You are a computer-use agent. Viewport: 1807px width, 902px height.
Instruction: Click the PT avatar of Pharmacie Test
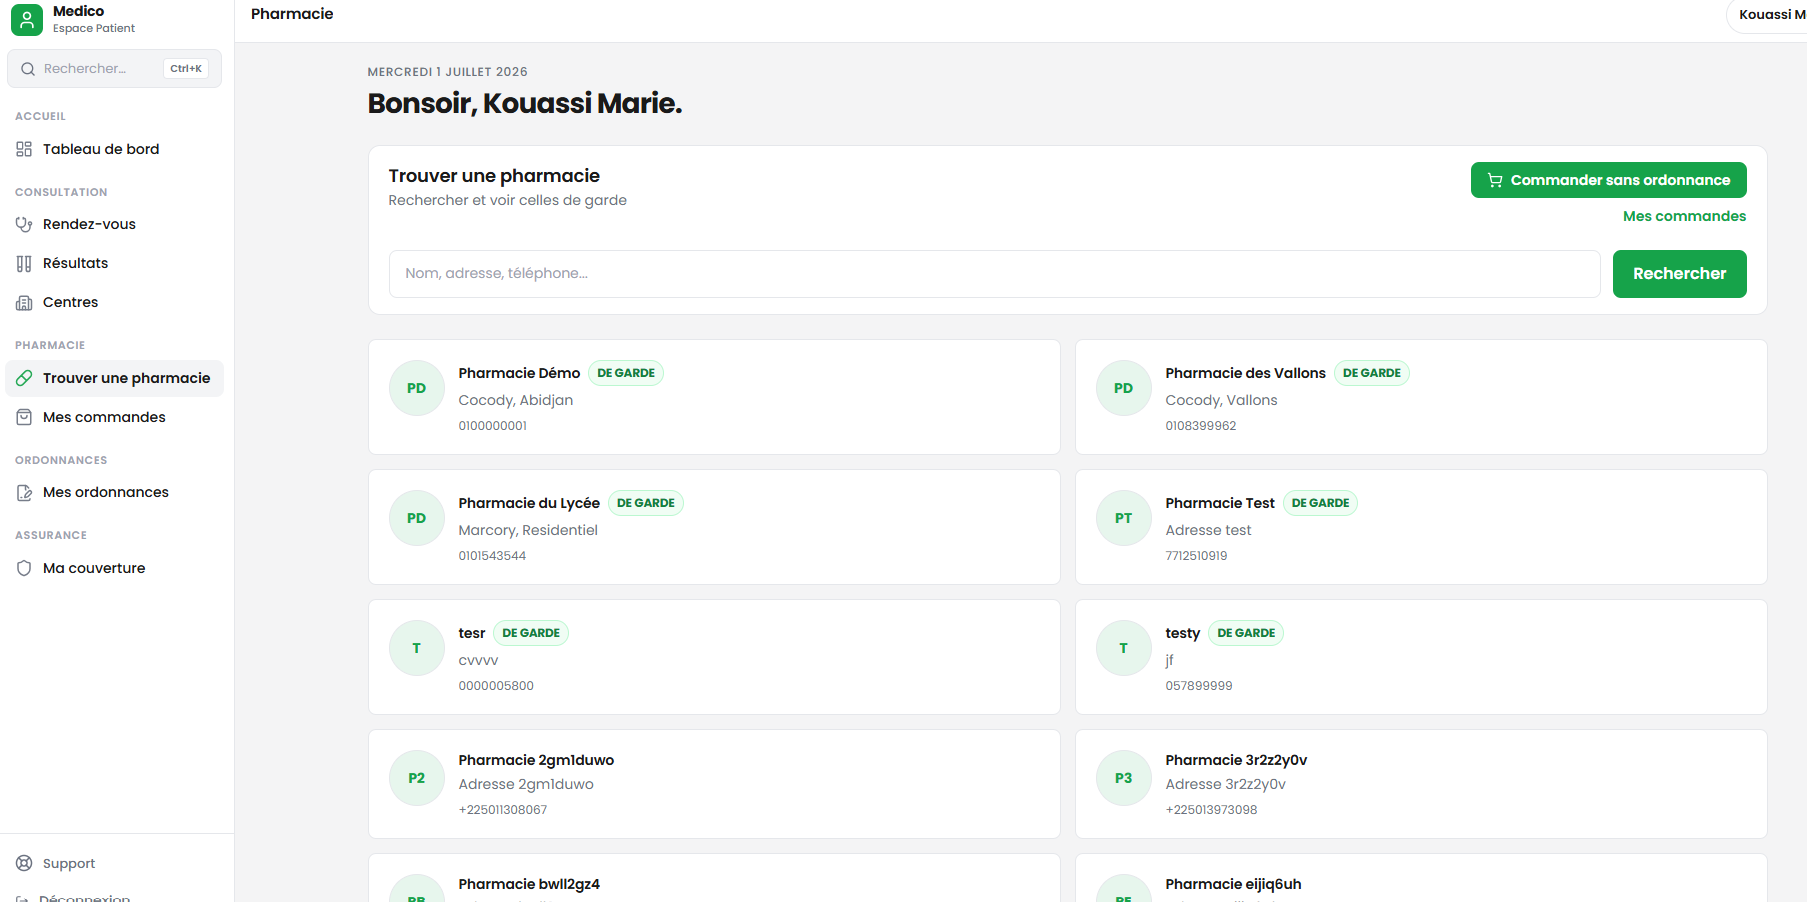[1124, 518]
